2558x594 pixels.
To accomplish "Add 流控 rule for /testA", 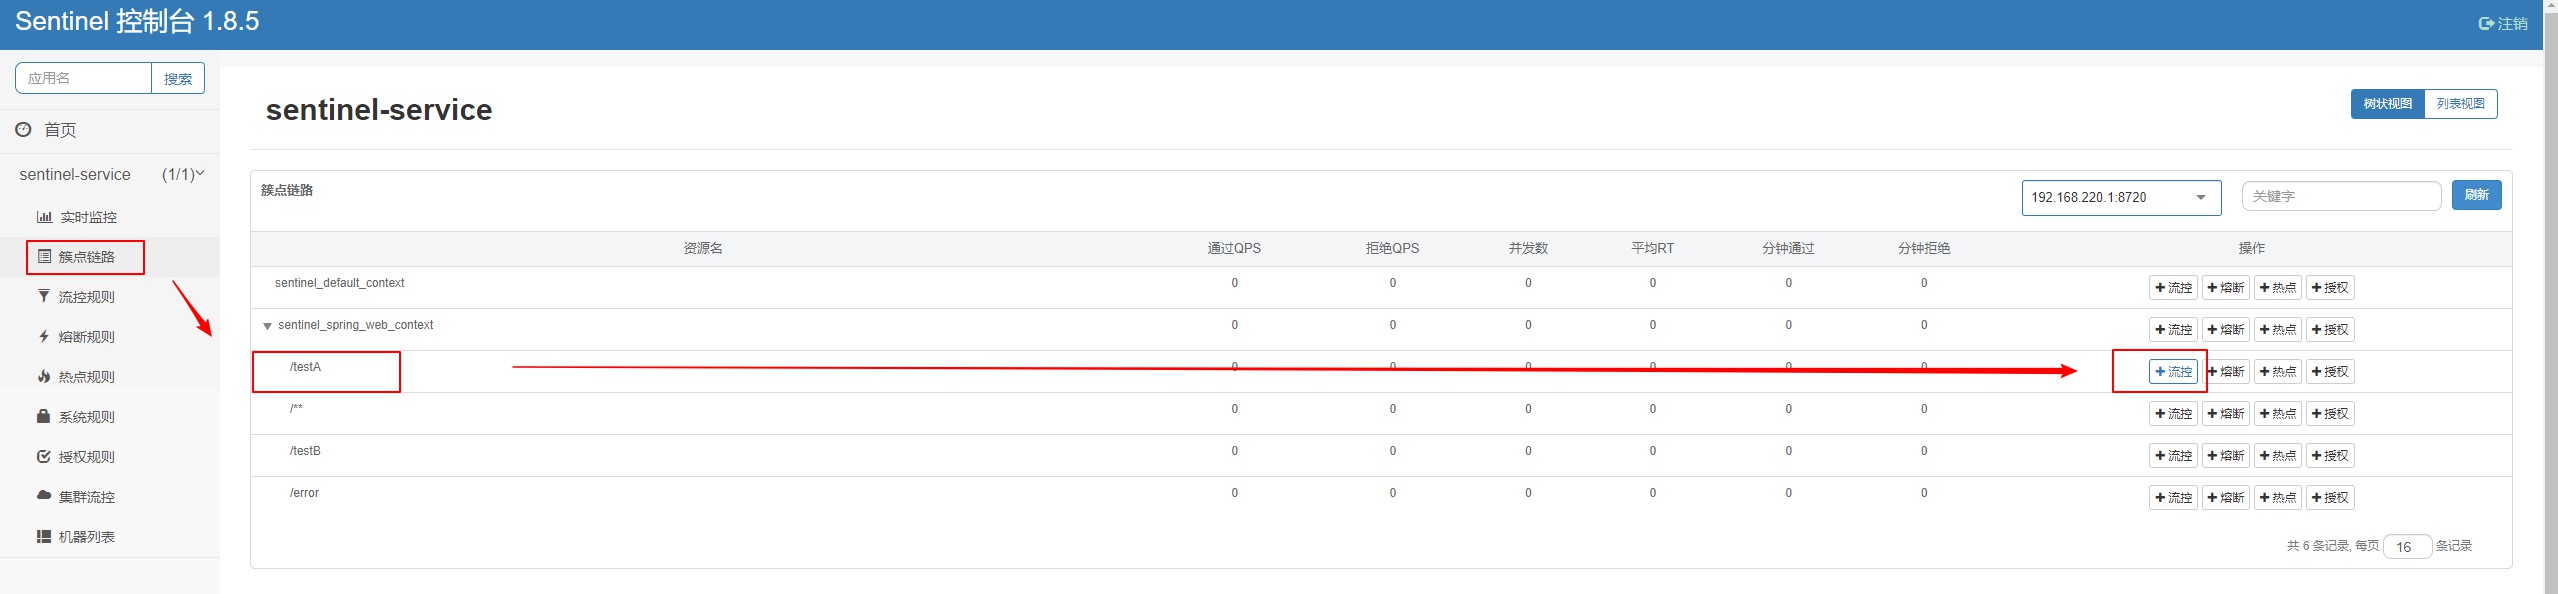I will click(x=2173, y=372).
